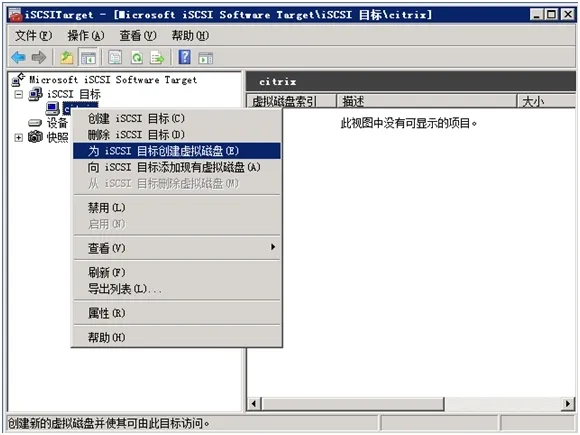Click the Back arrow toolbar icon

pyautogui.click(x=18, y=57)
